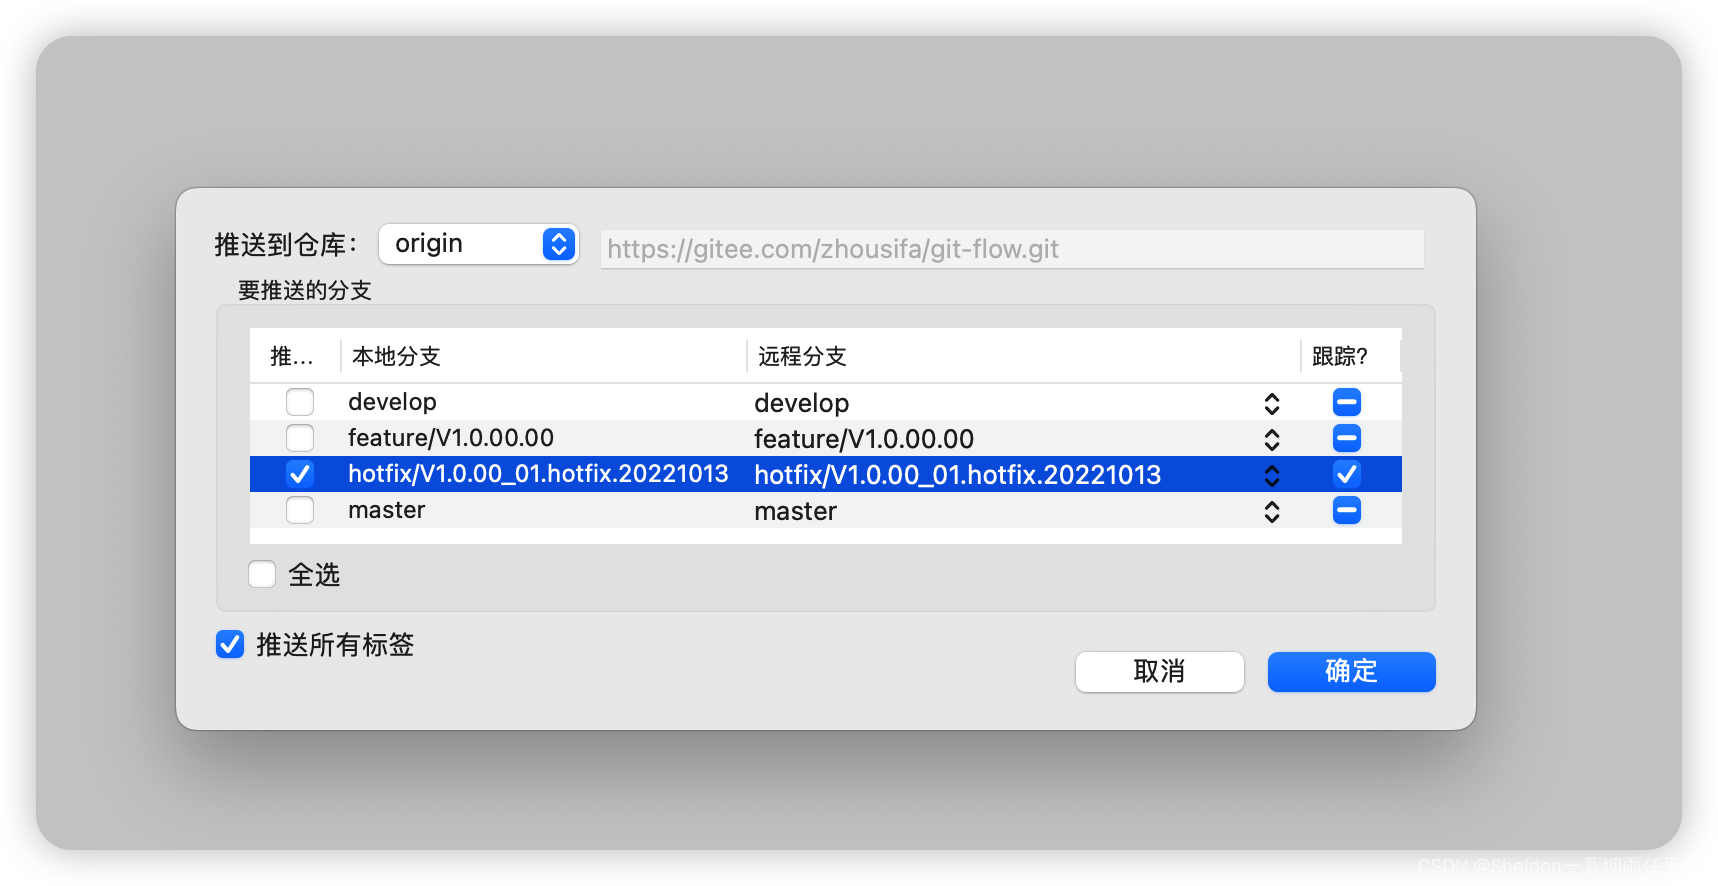Open remote branch picker for master
This screenshot has height=886, width=1718.
tap(1272, 511)
